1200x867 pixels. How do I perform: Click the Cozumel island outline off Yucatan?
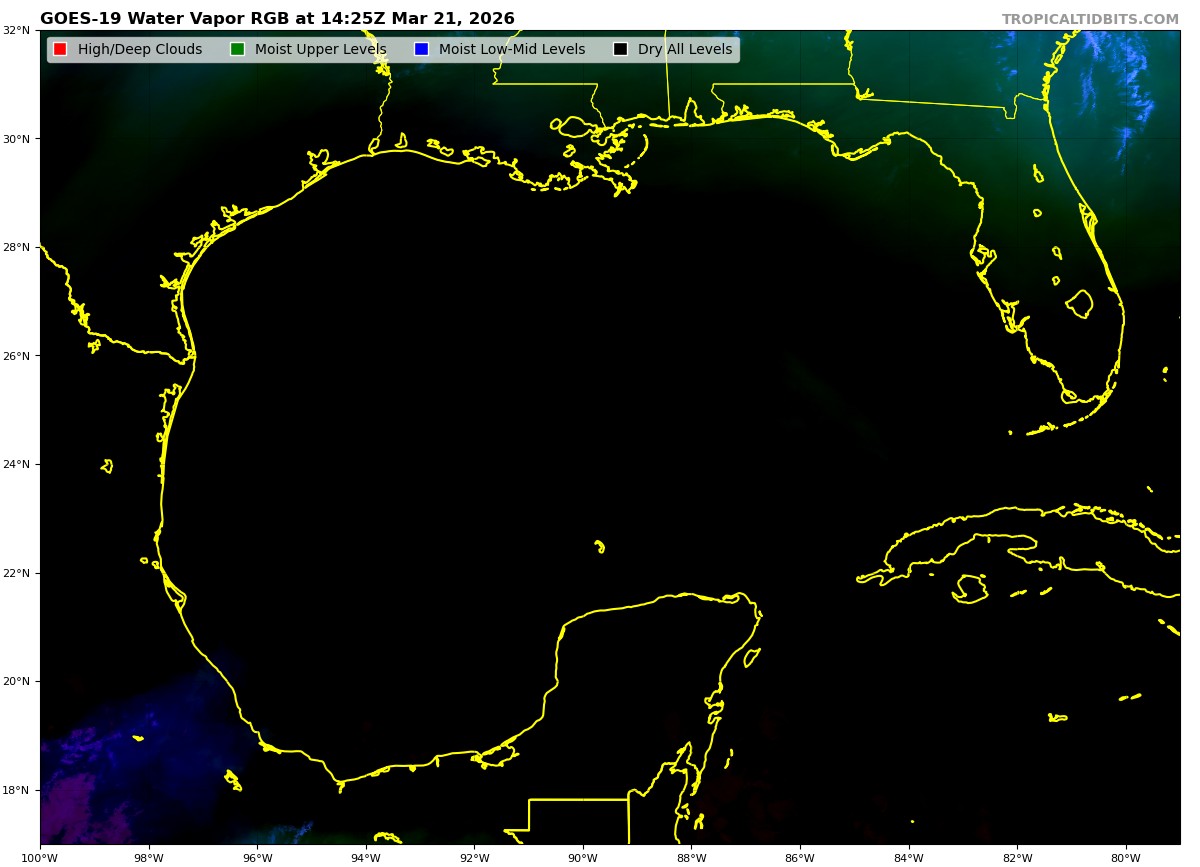tap(752, 657)
